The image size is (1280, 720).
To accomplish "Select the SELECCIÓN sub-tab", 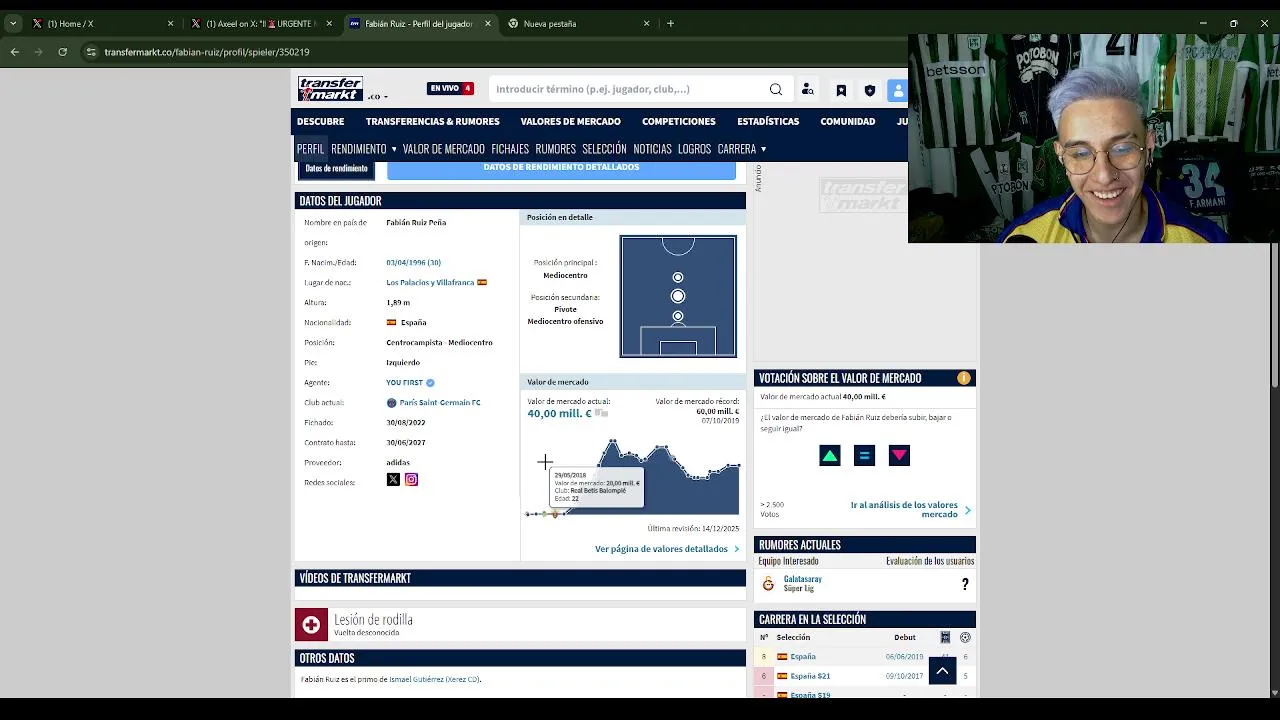I will click(604, 149).
